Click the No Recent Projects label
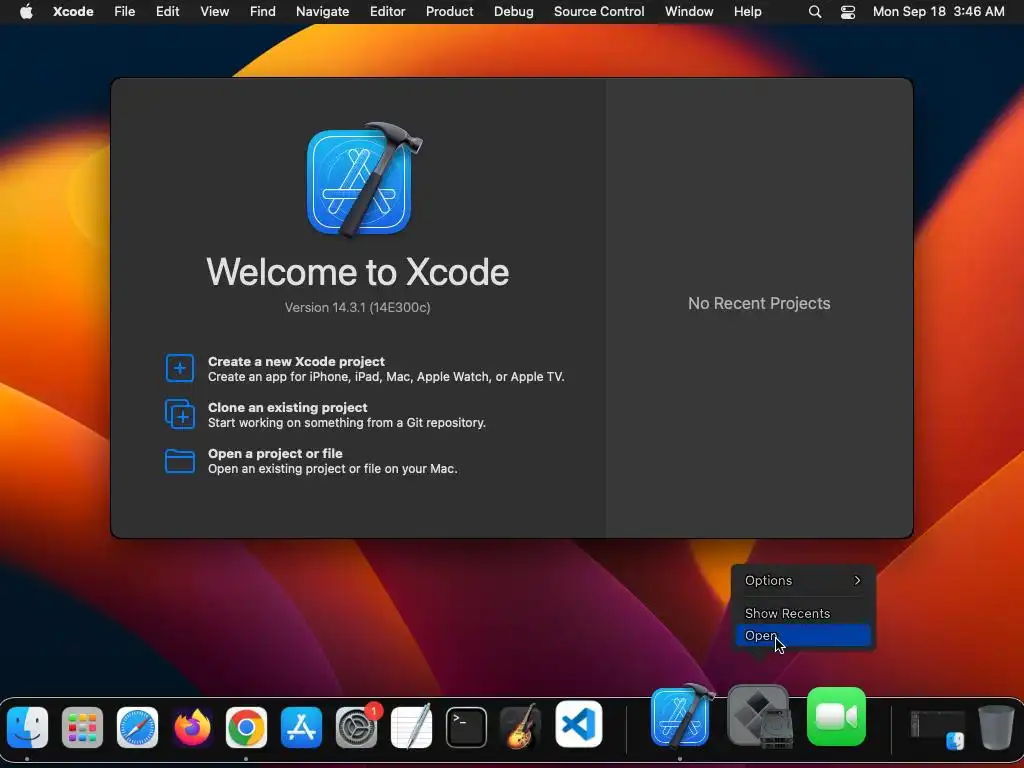 tap(759, 303)
